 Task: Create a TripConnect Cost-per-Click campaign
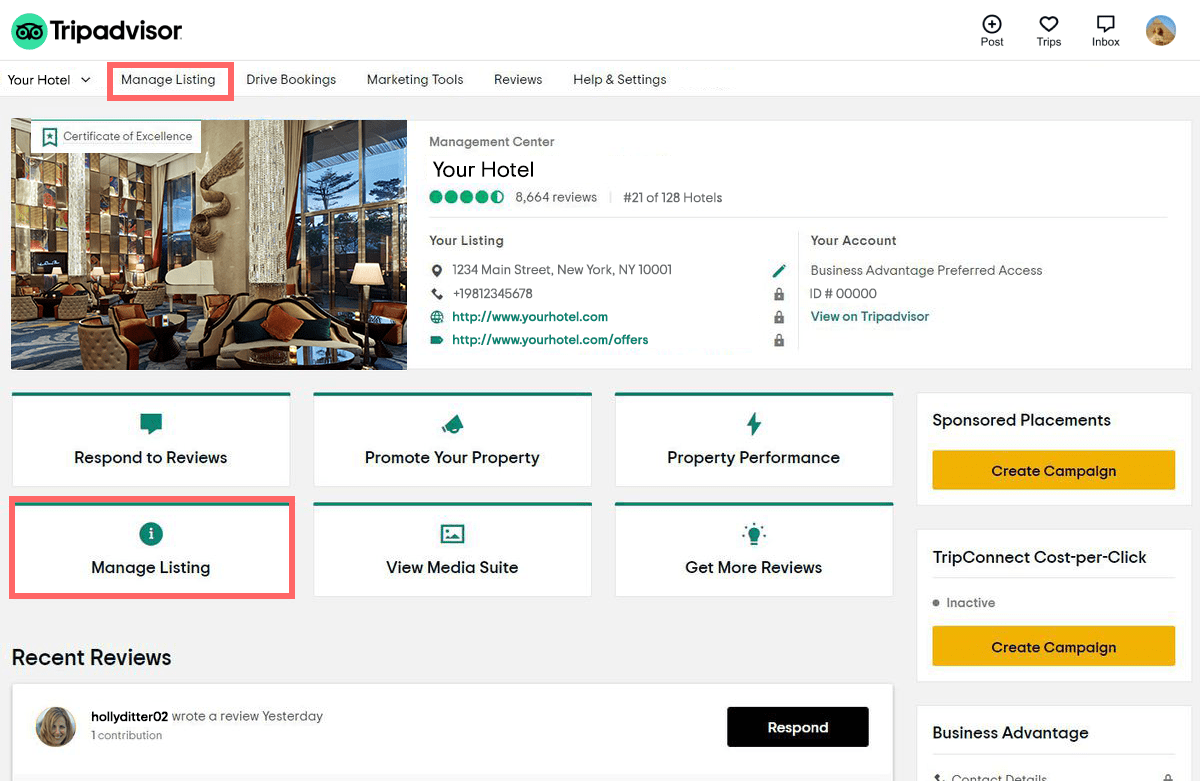(x=1053, y=647)
